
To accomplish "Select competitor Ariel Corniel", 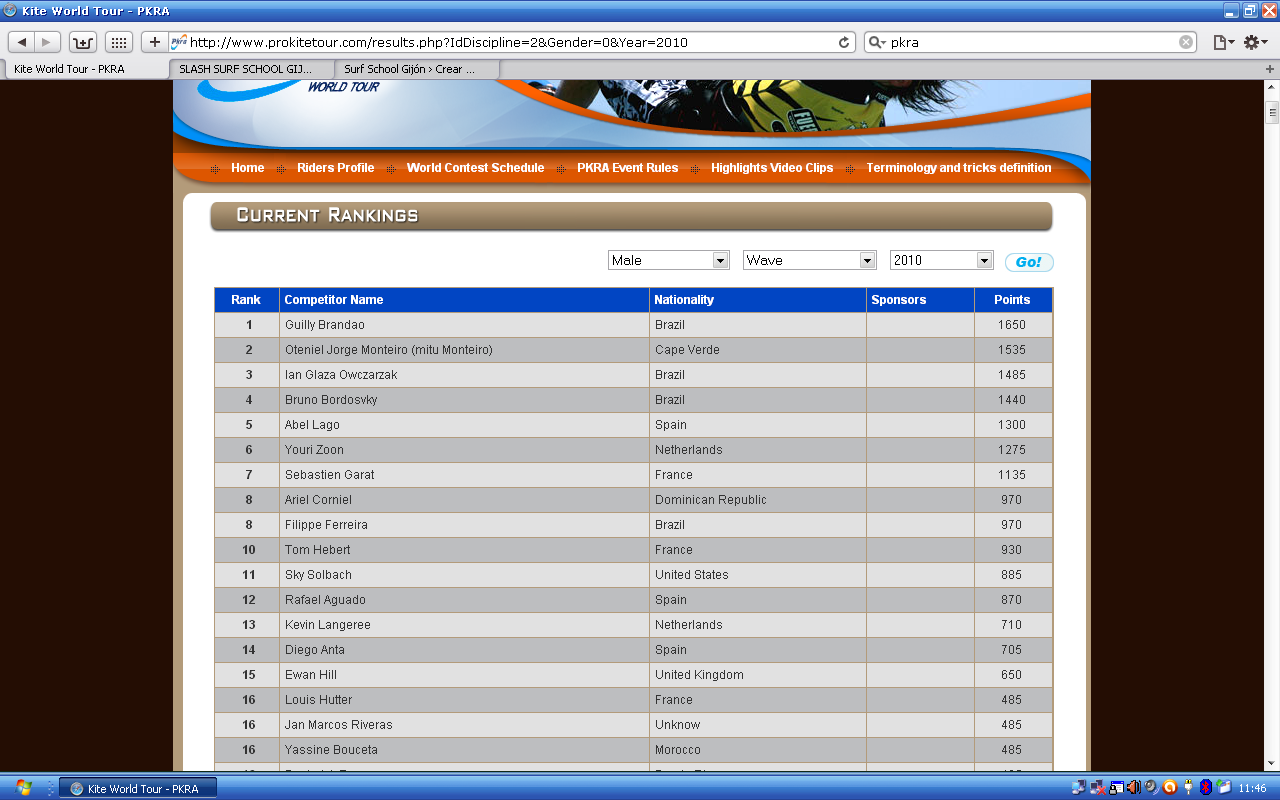I will (x=318, y=500).
